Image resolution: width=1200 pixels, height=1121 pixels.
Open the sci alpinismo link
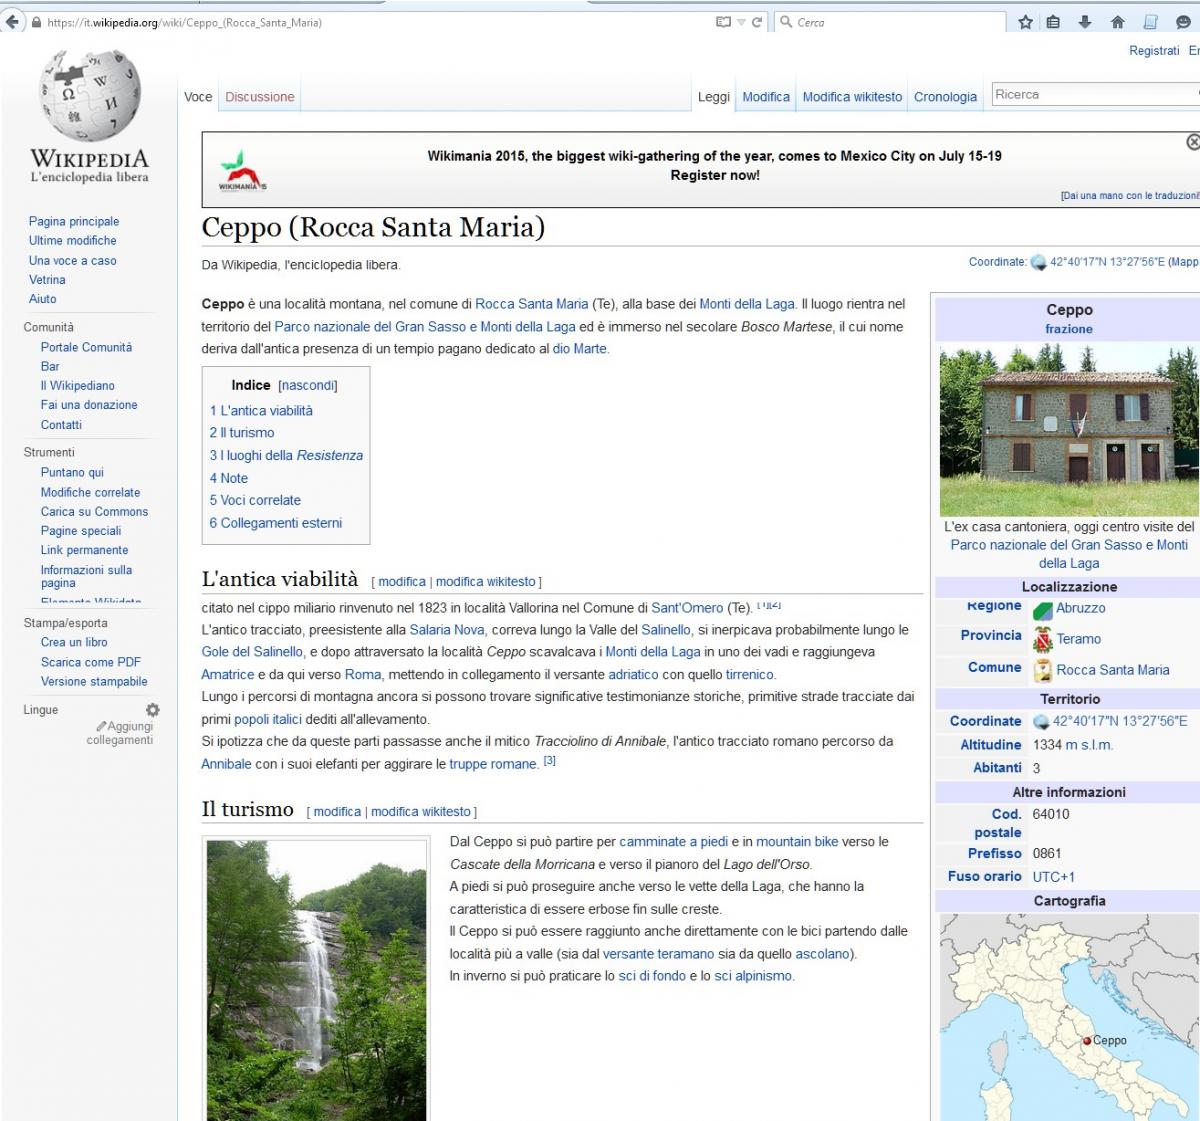point(753,976)
